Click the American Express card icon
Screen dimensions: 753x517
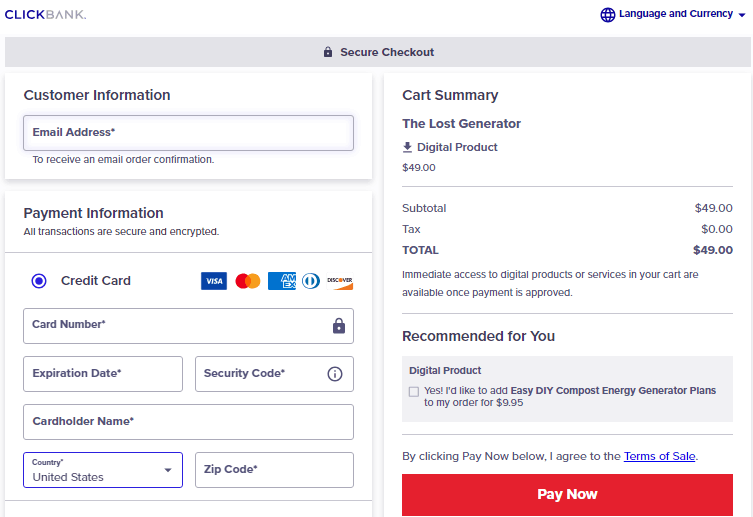click(281, 281)
